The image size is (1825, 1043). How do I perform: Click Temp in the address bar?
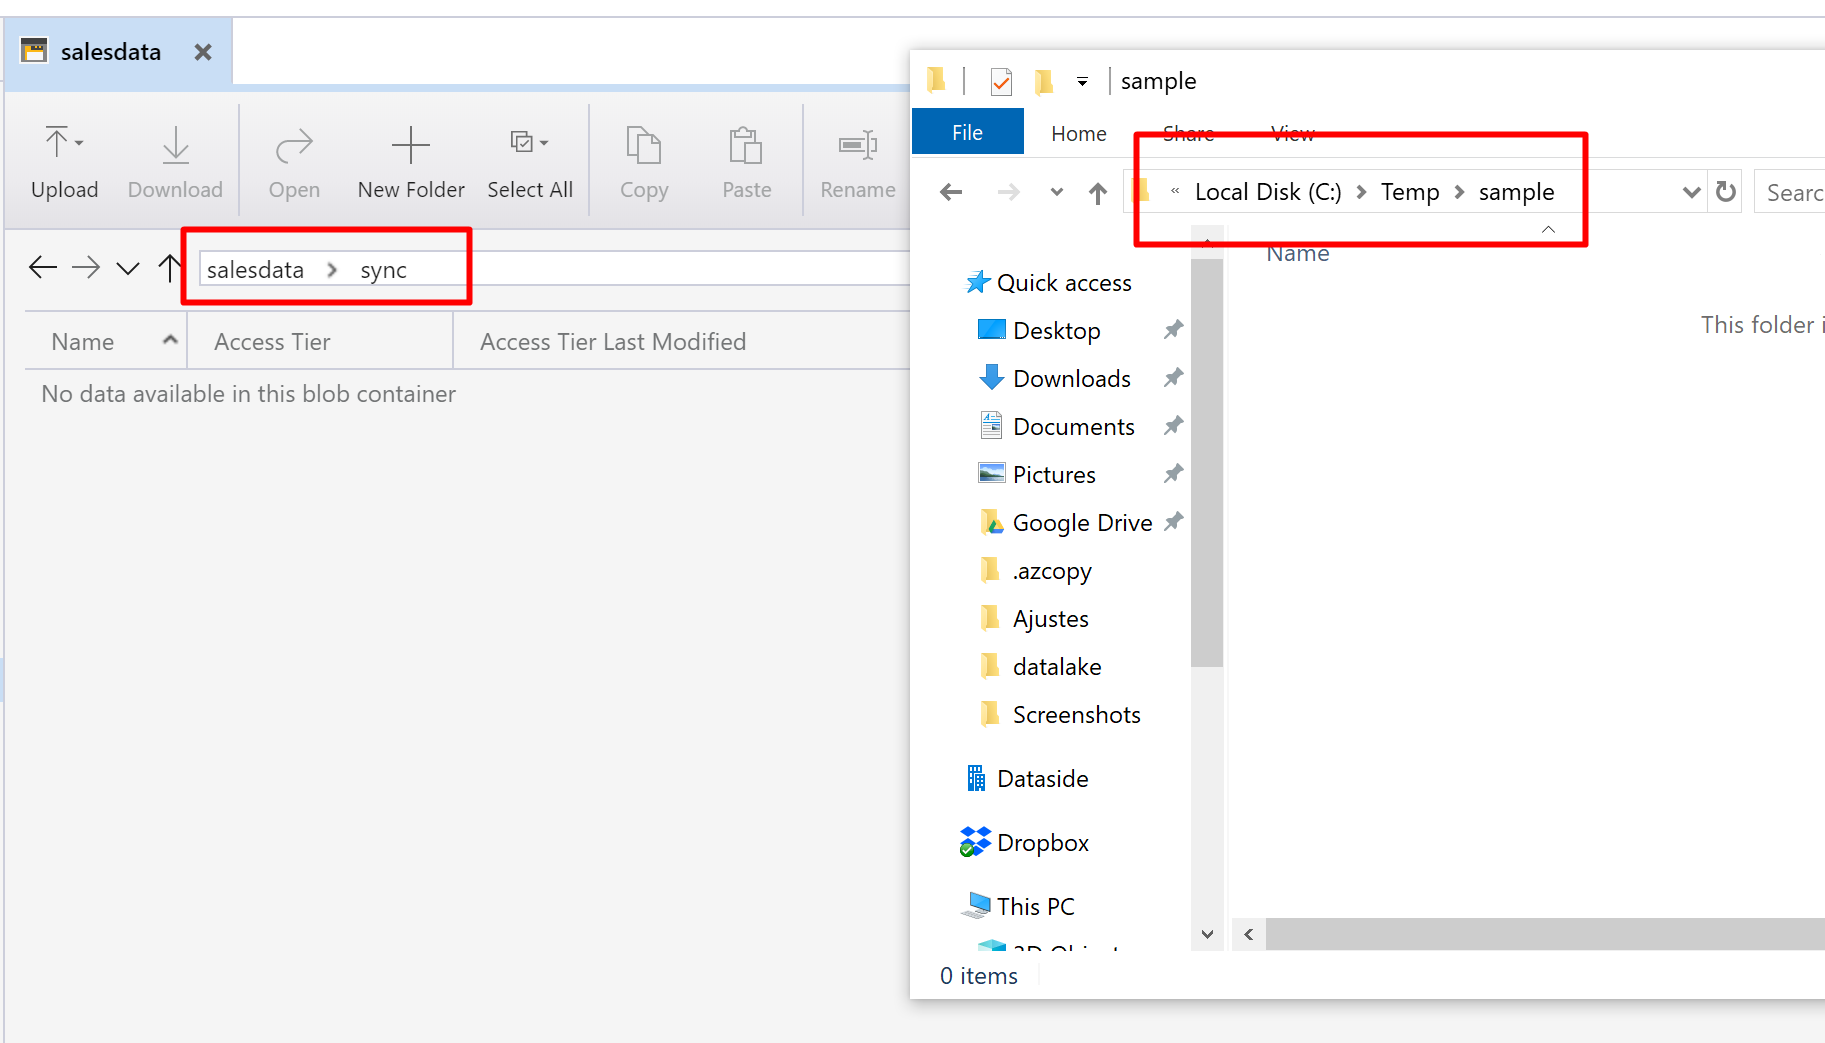pos(1410,192)
